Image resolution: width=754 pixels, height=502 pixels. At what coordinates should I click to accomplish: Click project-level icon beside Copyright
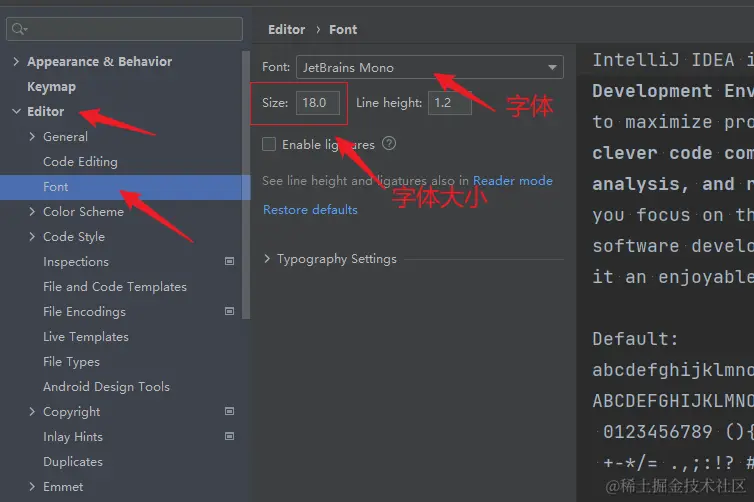(229, 412)
